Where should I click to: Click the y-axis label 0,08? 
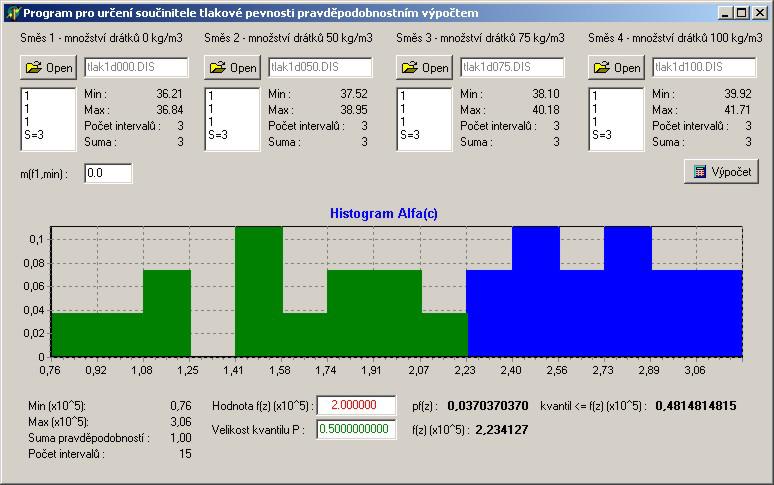pos(33,263)
